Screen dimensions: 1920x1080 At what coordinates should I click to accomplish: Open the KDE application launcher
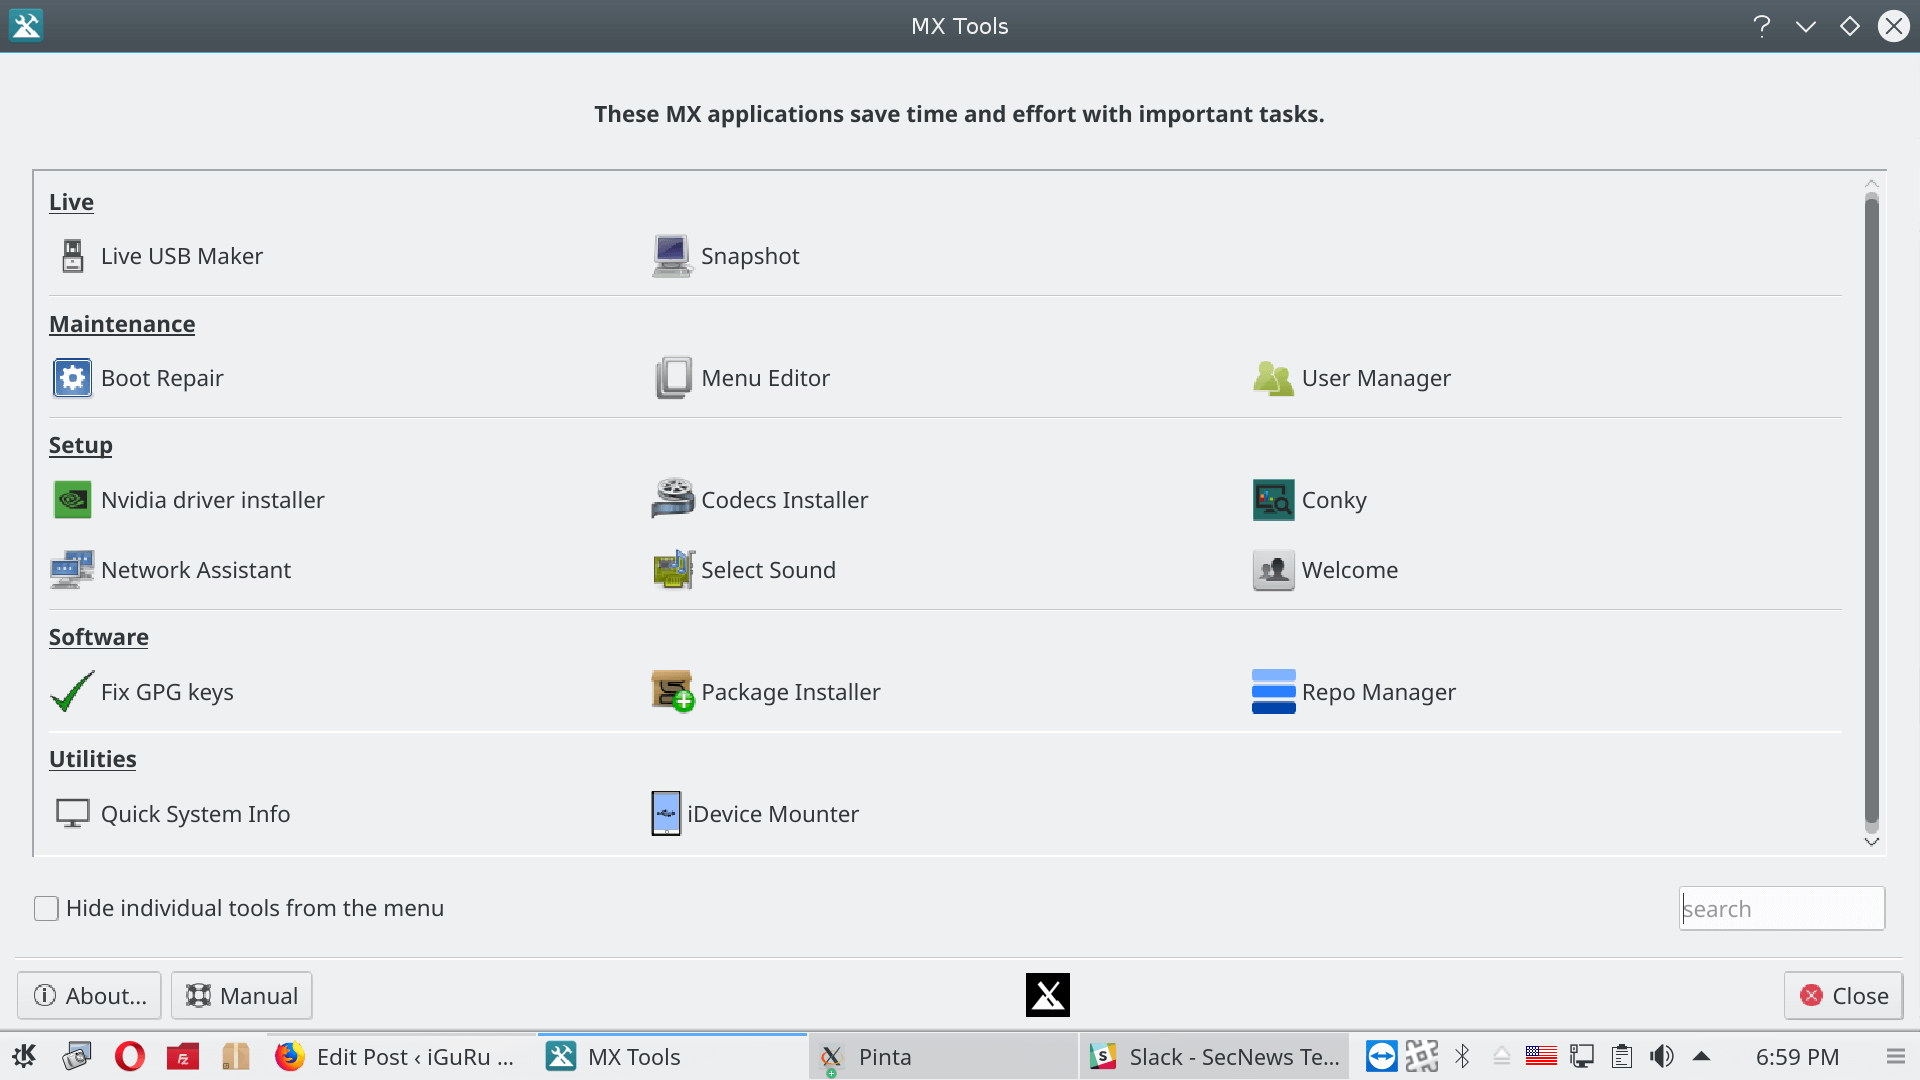25,1056
